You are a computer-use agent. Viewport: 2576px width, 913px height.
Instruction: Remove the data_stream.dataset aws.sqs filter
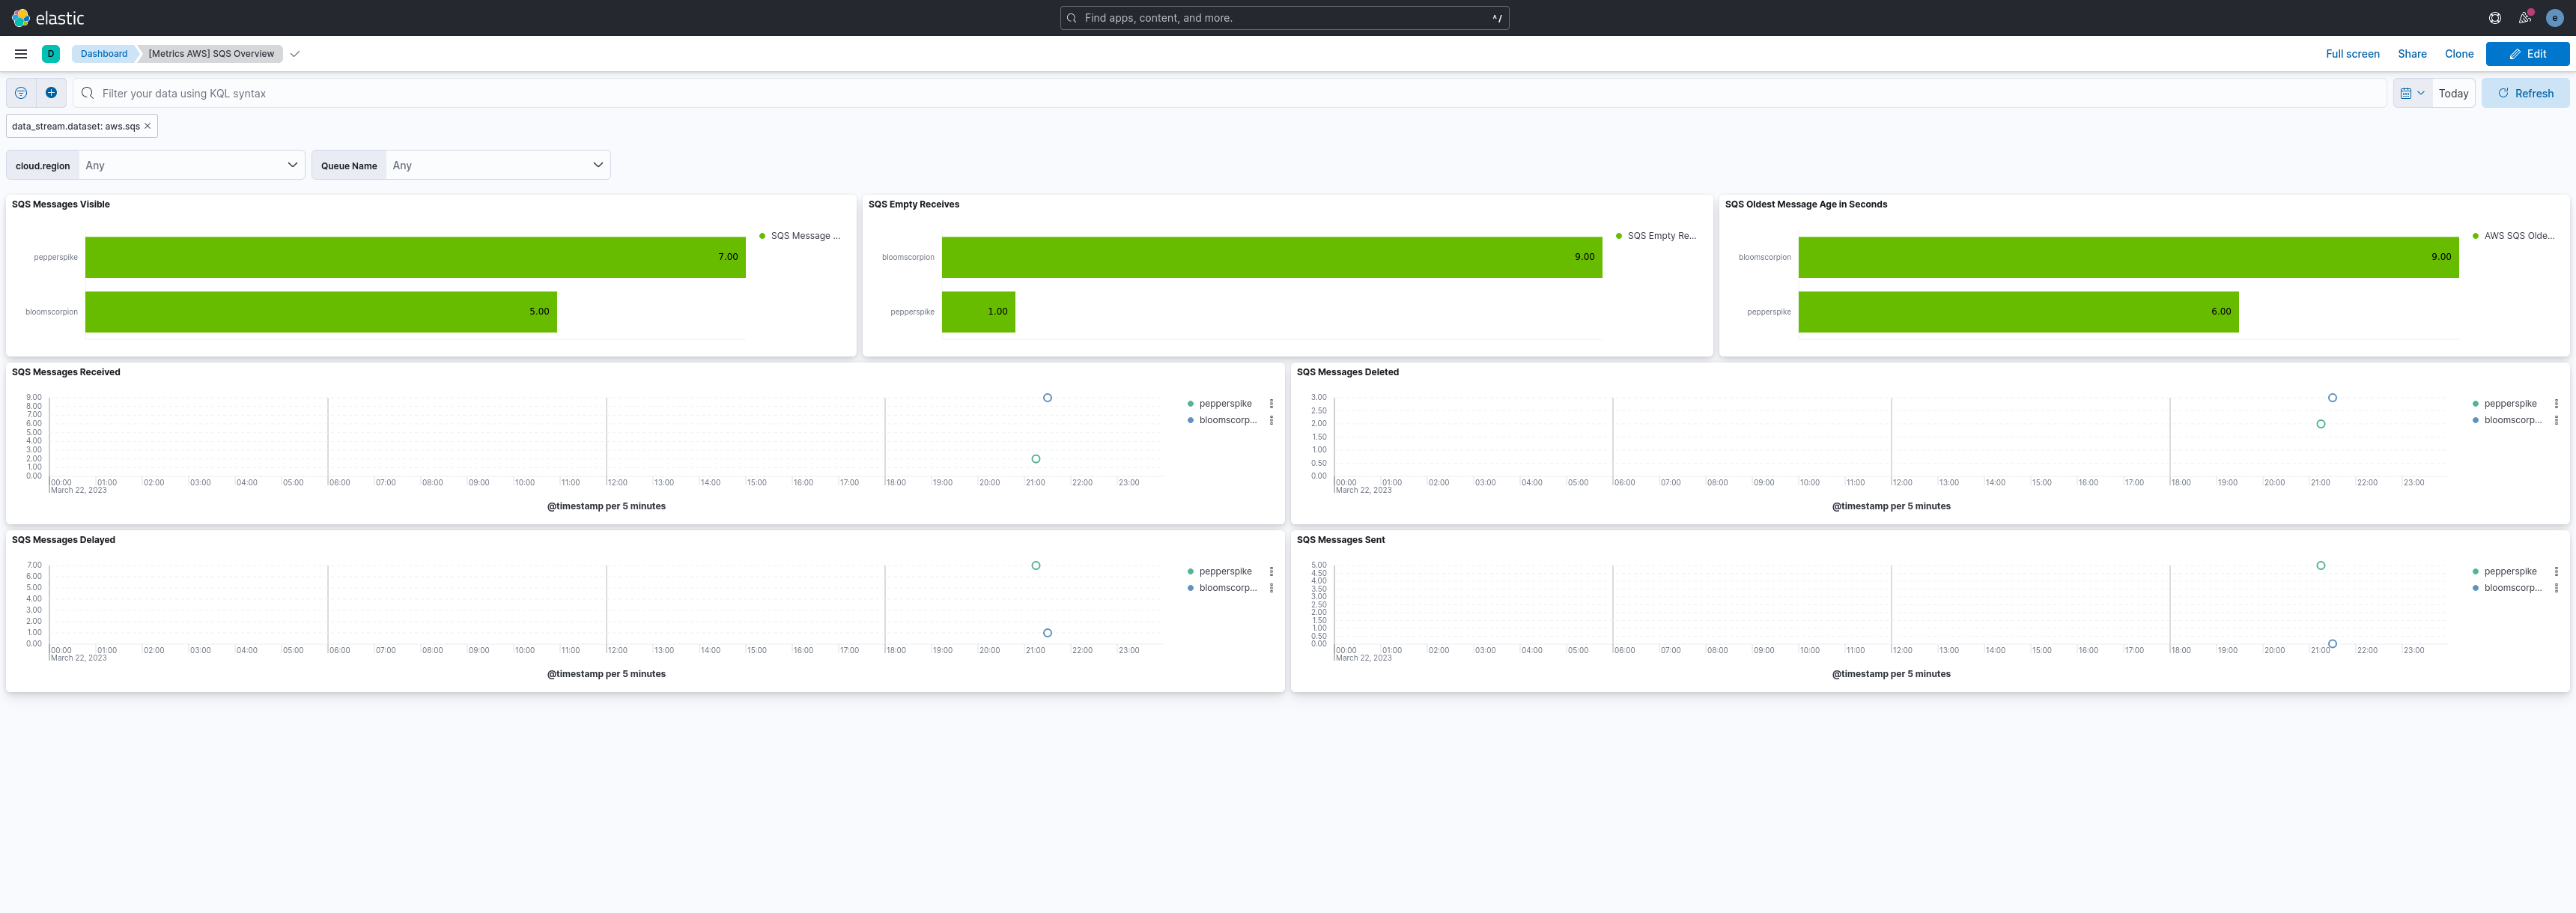(147, 126)
